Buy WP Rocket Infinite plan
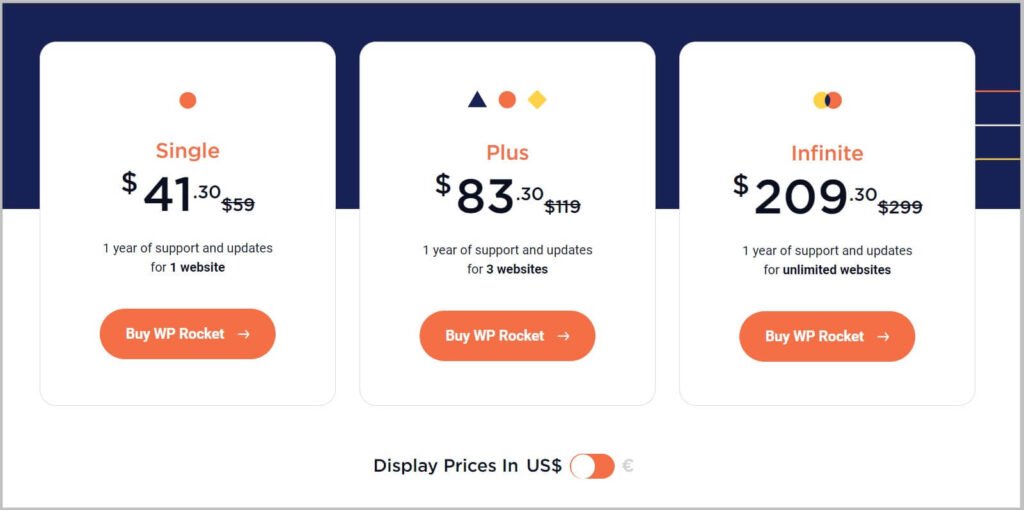1024x510 pixels. pos(815,336)
